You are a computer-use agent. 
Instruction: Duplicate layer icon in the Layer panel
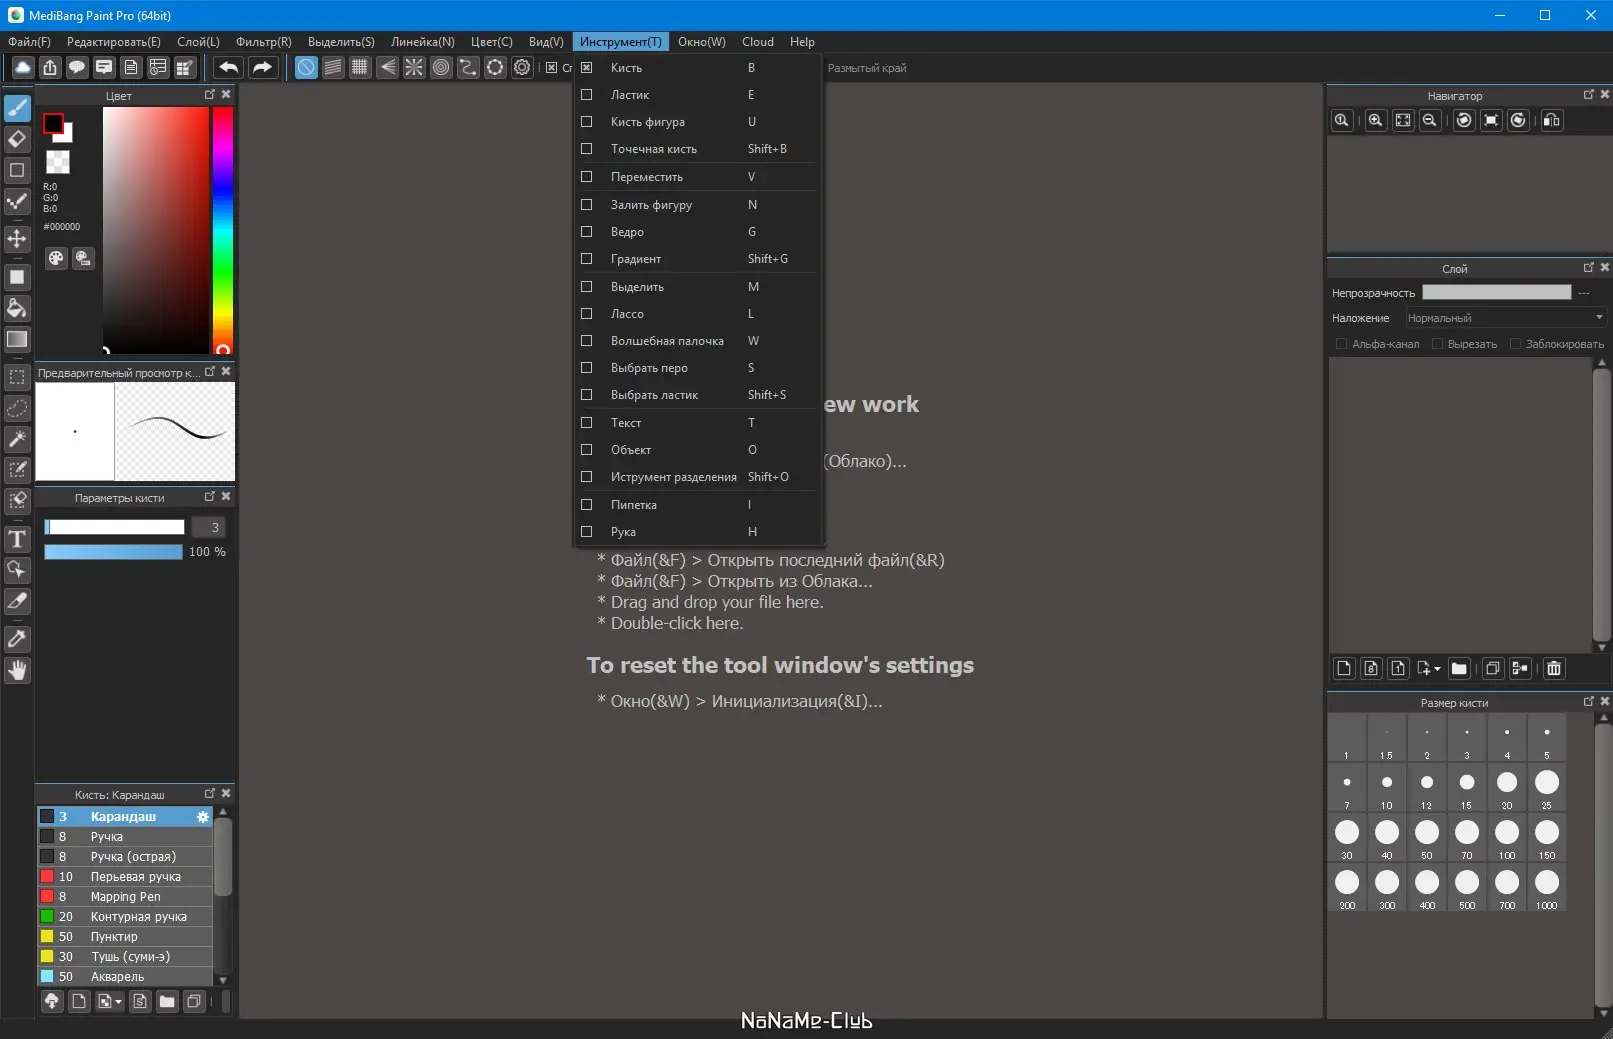click(1493, 668)
